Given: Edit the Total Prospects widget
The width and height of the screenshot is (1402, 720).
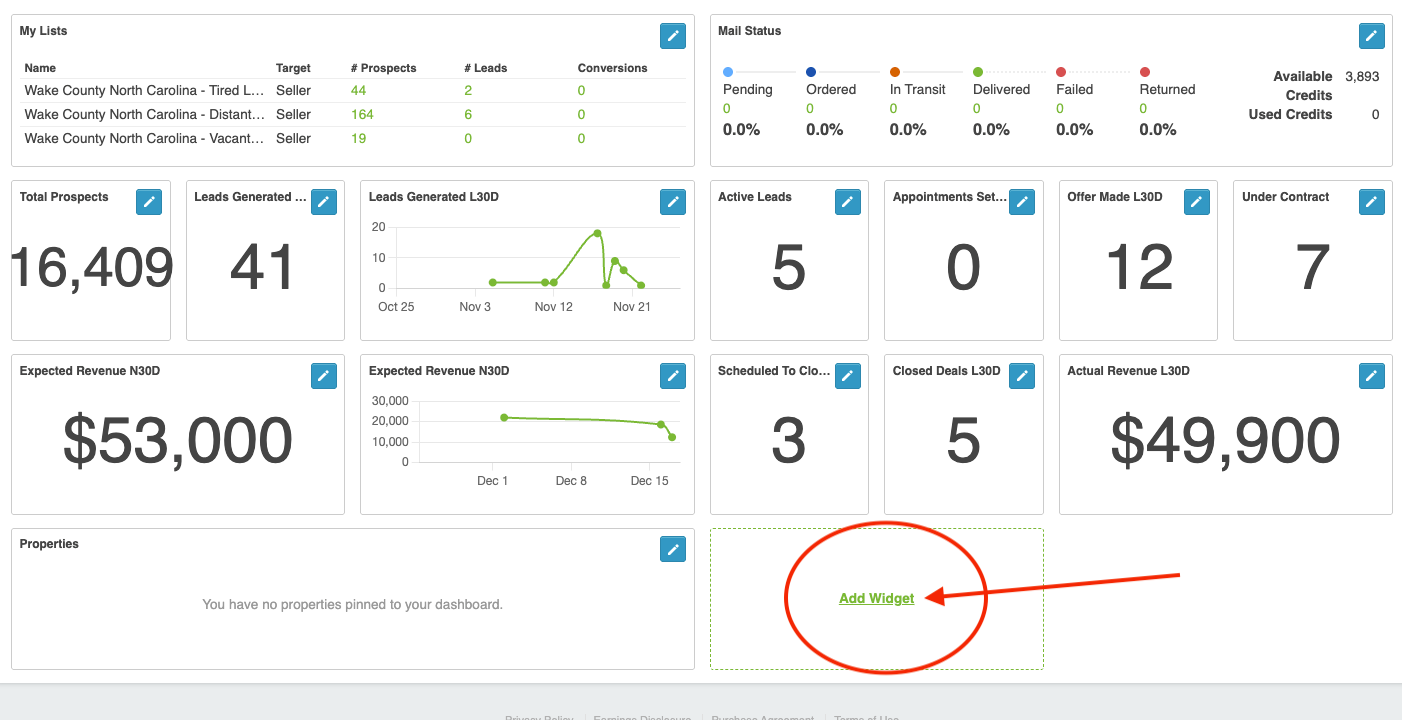Looking at the screenshot, I should 149,202.
